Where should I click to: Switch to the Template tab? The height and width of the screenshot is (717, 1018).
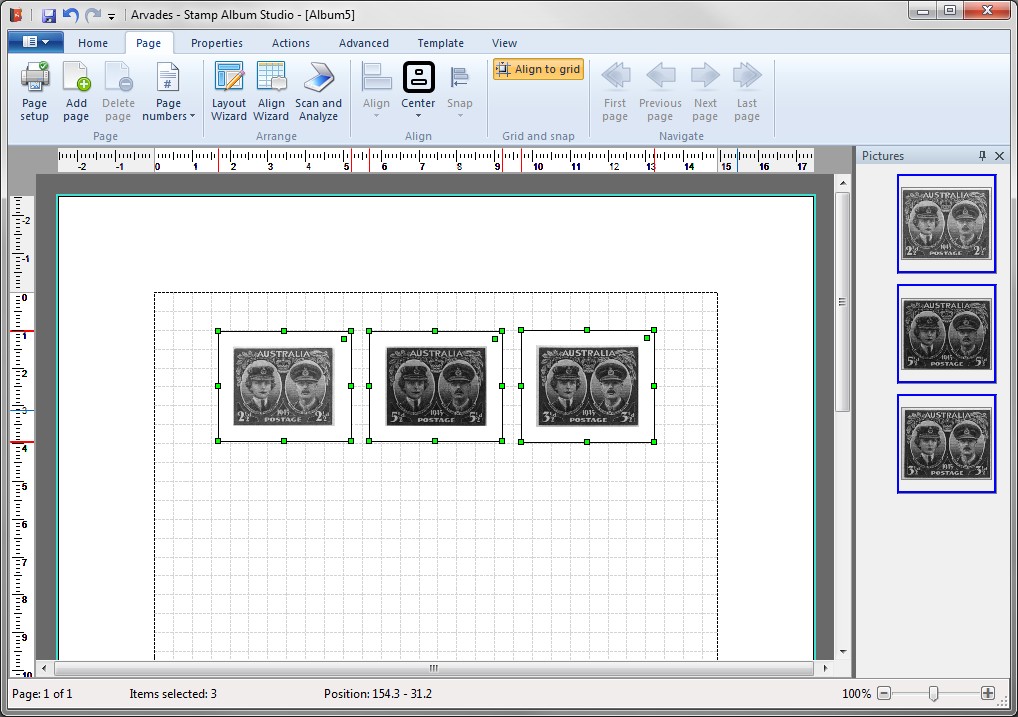tap(440, 43)
